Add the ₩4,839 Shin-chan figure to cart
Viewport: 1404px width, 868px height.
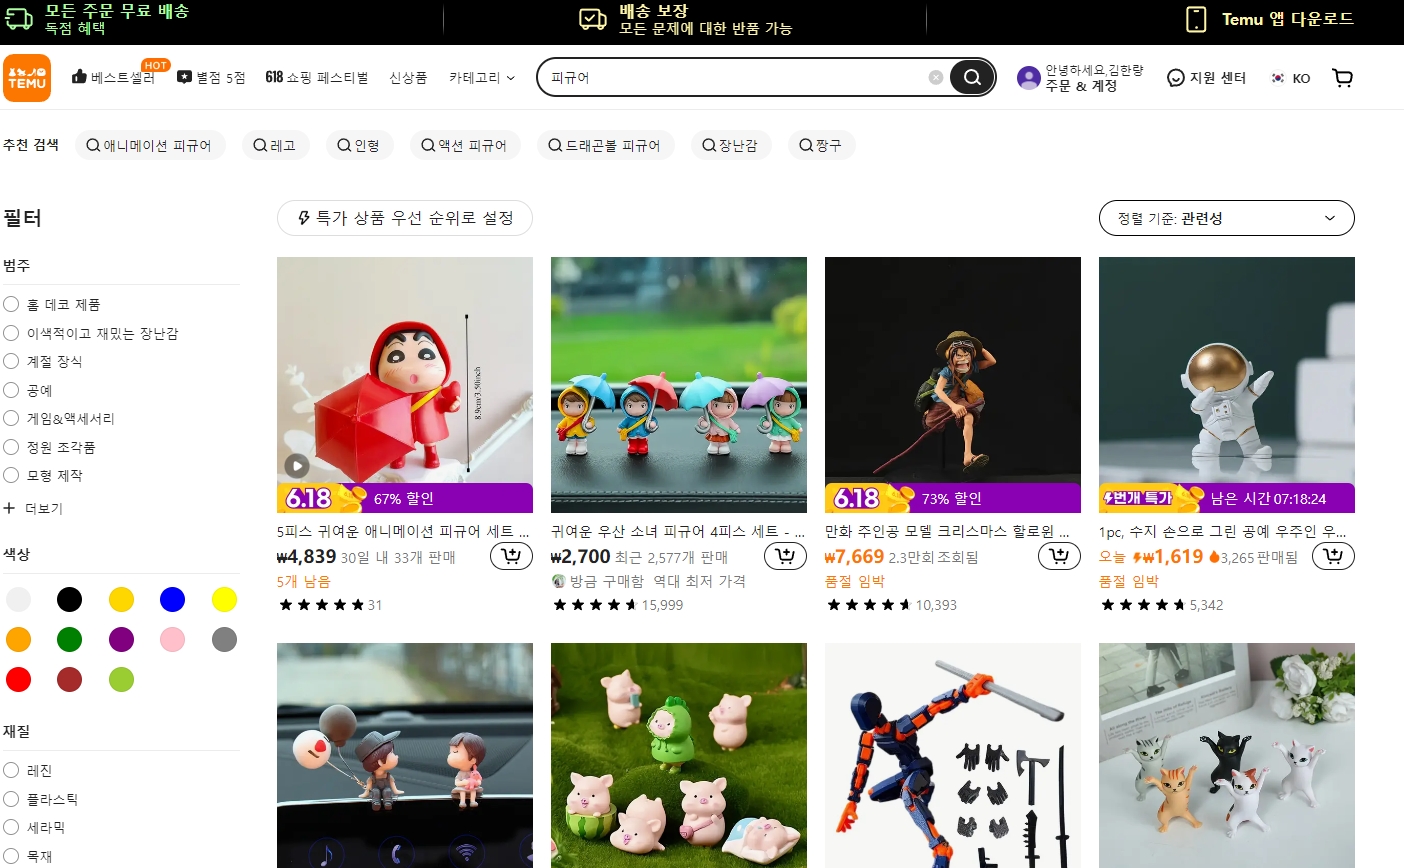click(x=511, y=557)
